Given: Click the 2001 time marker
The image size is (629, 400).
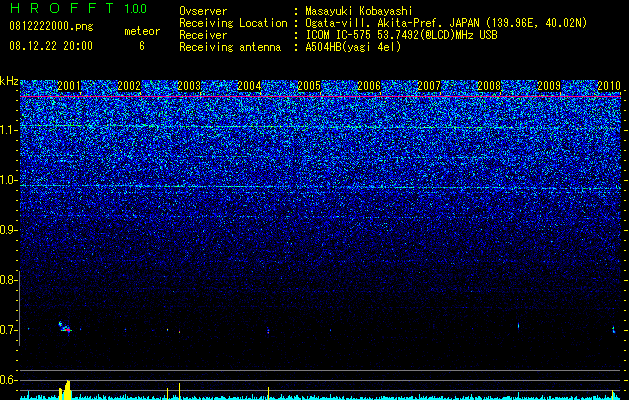Looking at the screenshot, I should (69, 85).
